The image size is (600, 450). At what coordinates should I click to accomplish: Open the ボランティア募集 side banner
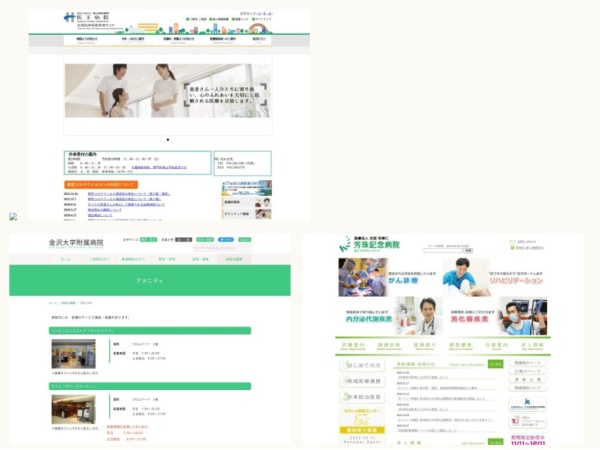pyautogui.click(x=247, y=214)
